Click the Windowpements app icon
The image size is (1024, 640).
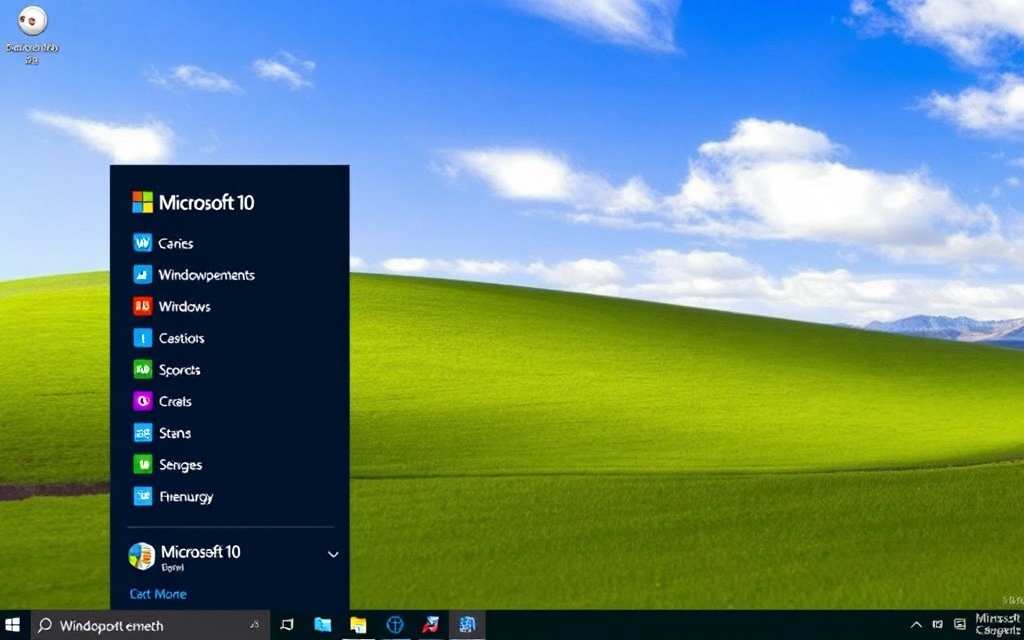142,274
